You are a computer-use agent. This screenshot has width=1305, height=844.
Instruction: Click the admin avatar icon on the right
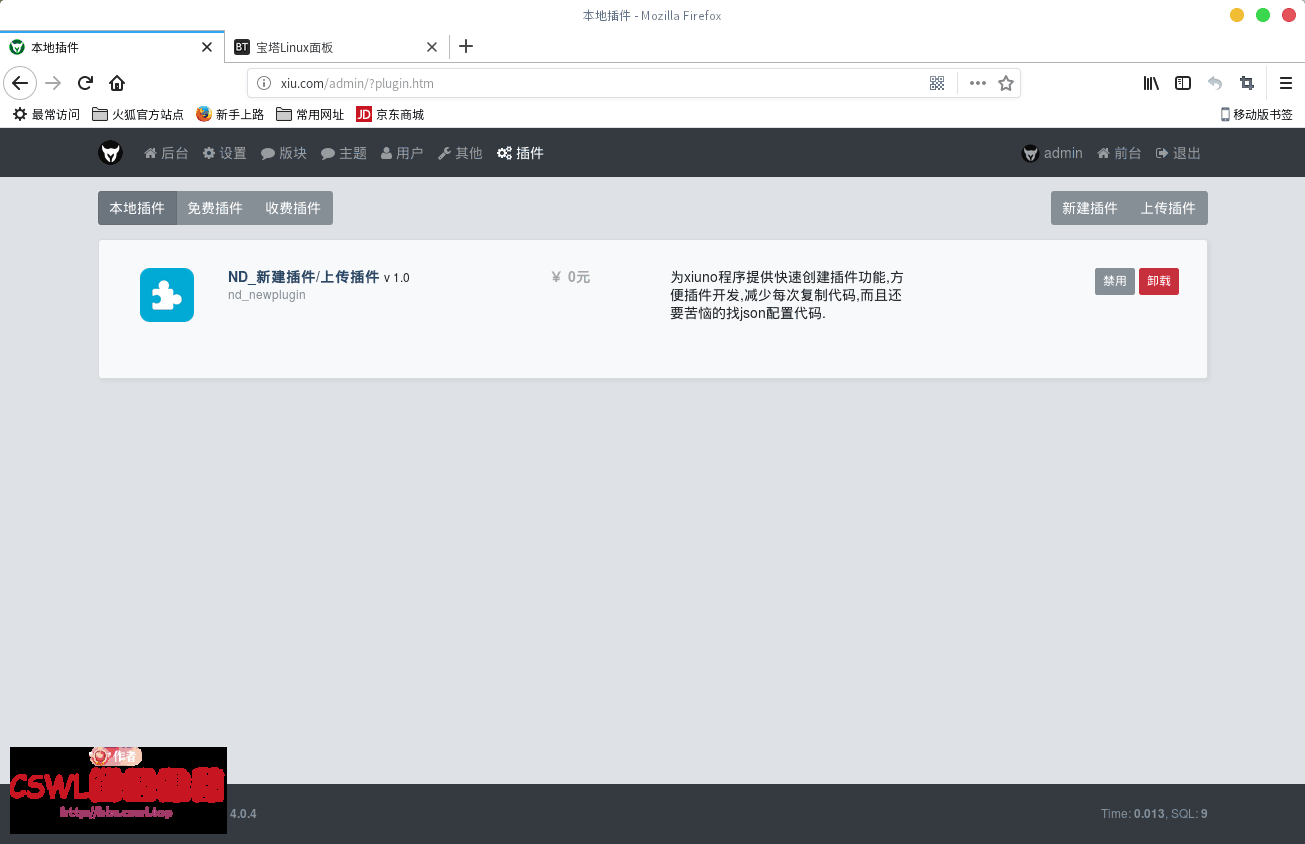coord(1030,152)
